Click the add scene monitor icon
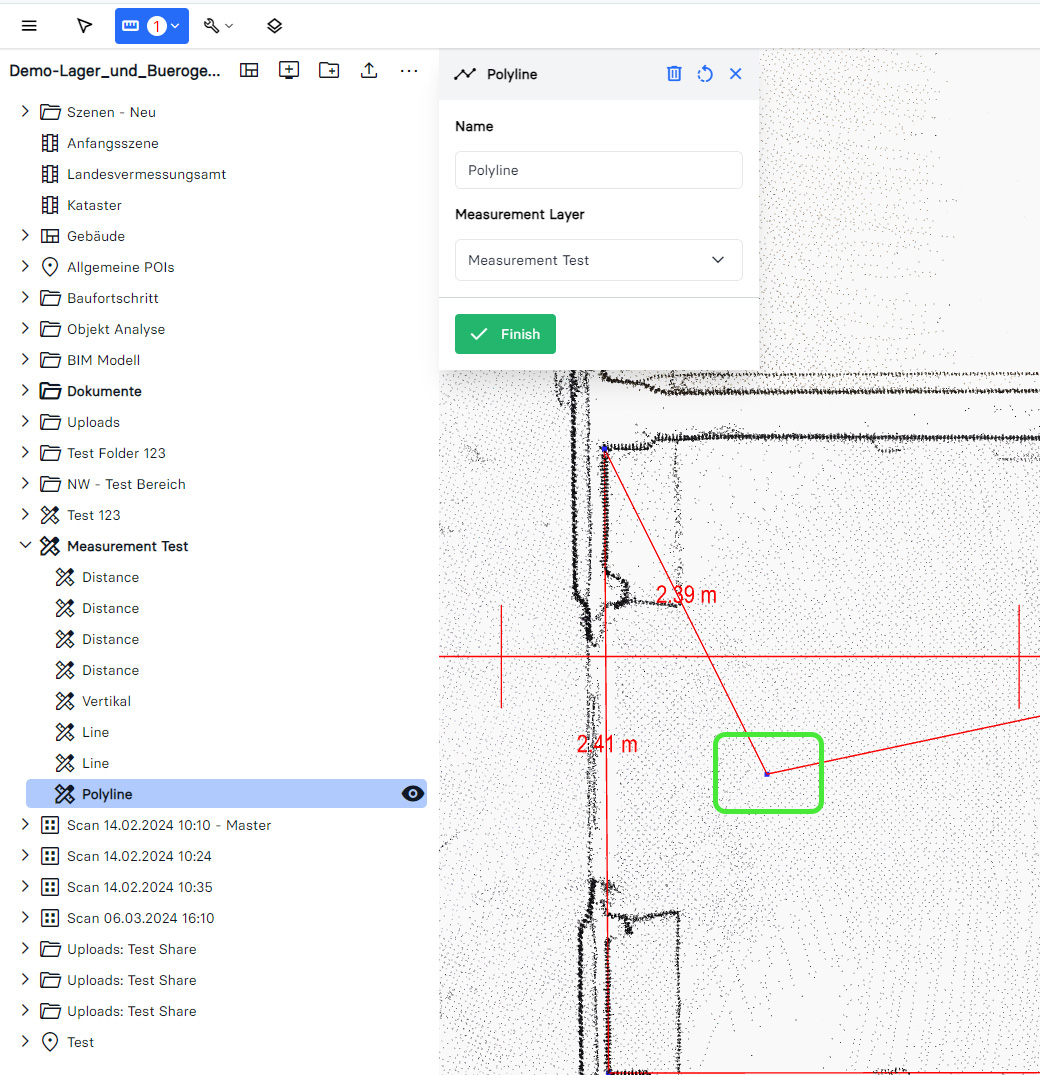 click(289, 70)
